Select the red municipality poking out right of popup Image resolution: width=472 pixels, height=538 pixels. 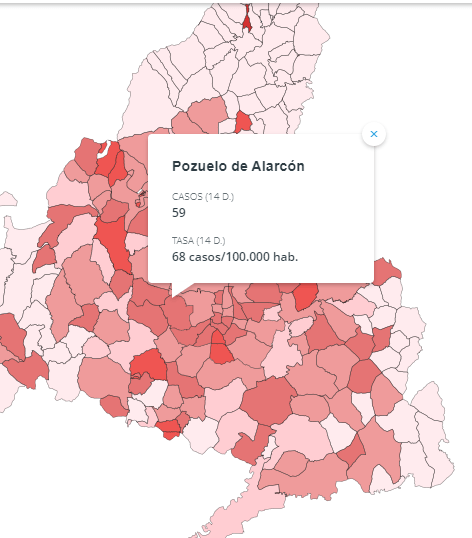[387, 271]
